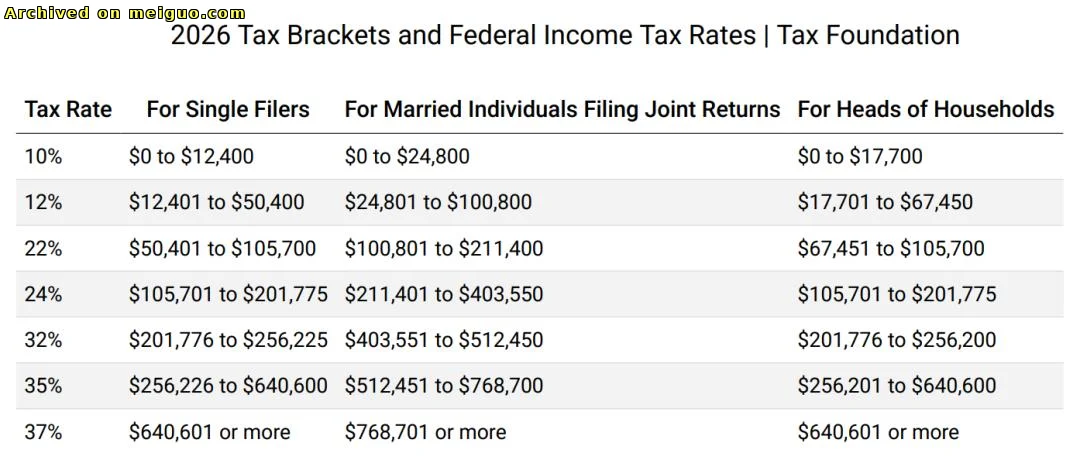Select the 'Tax Rate' column header
Viewport: 1080px width, 460px height.
click(68, 109)
